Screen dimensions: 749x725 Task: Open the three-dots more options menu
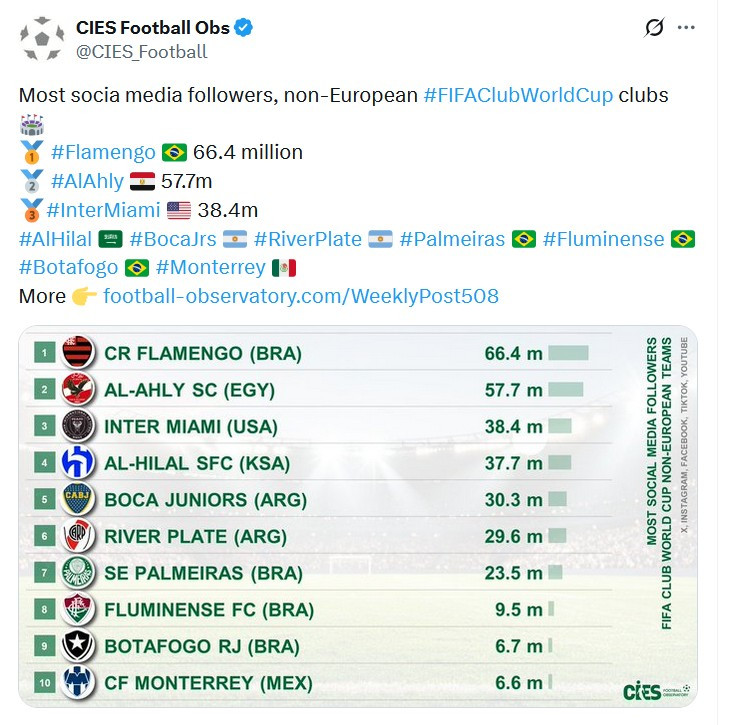click(686, 27)
